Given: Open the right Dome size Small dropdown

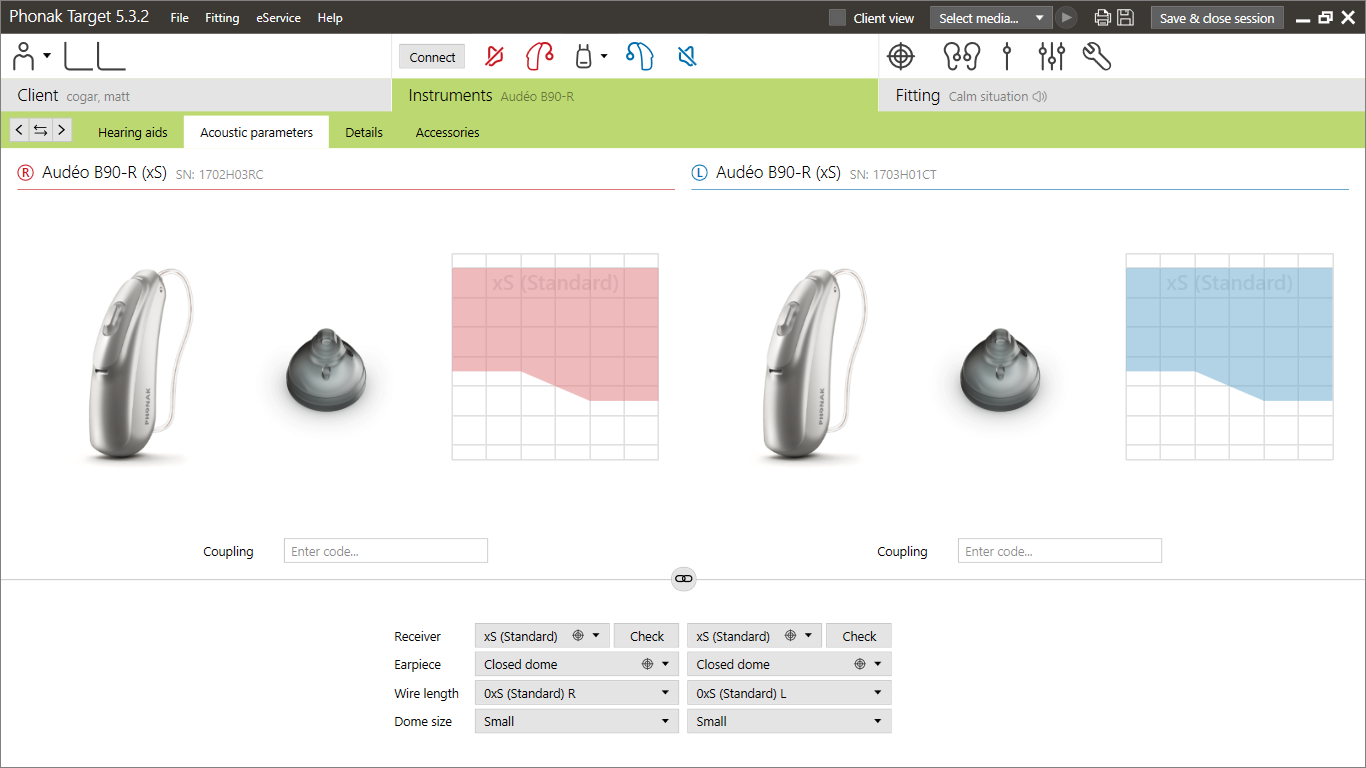Looking at the screenshot, I should click(576, 721).
